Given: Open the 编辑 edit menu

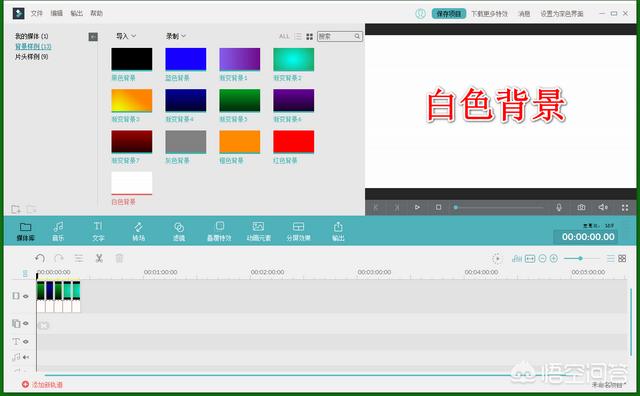Looking at the screenshot, I should click(57, 13).
